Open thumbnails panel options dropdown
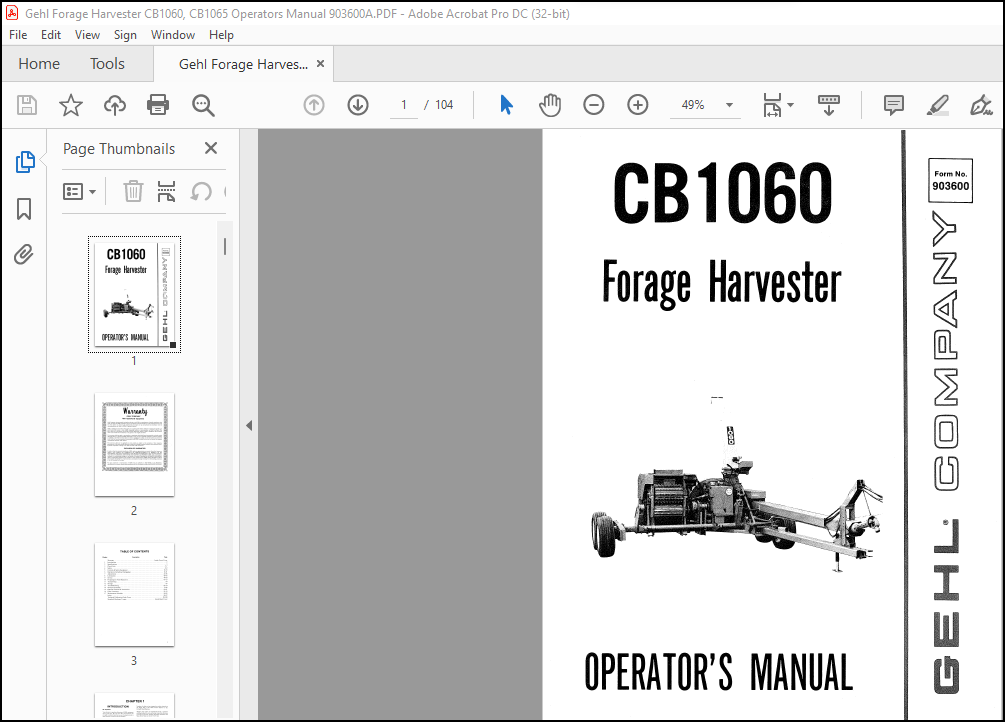Viewport: 1005px width, 722px height. click(79, 191)
